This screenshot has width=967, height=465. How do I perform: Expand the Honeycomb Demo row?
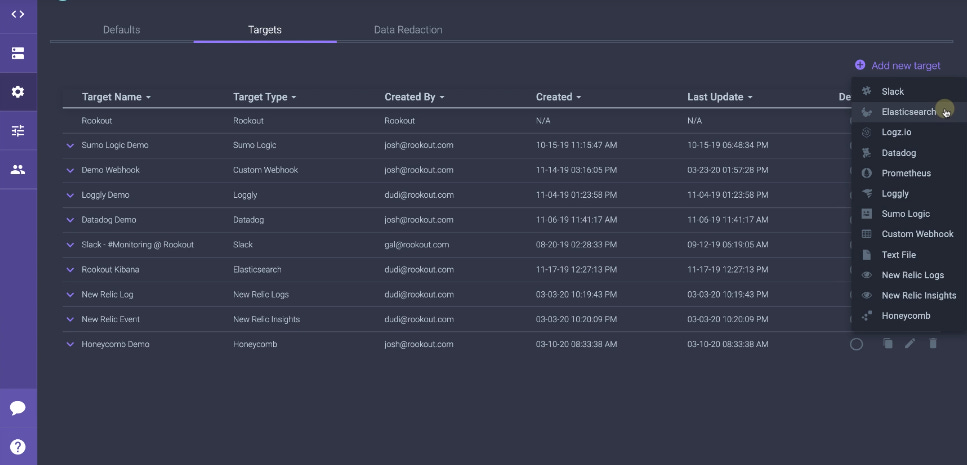[x=70, y=344]
